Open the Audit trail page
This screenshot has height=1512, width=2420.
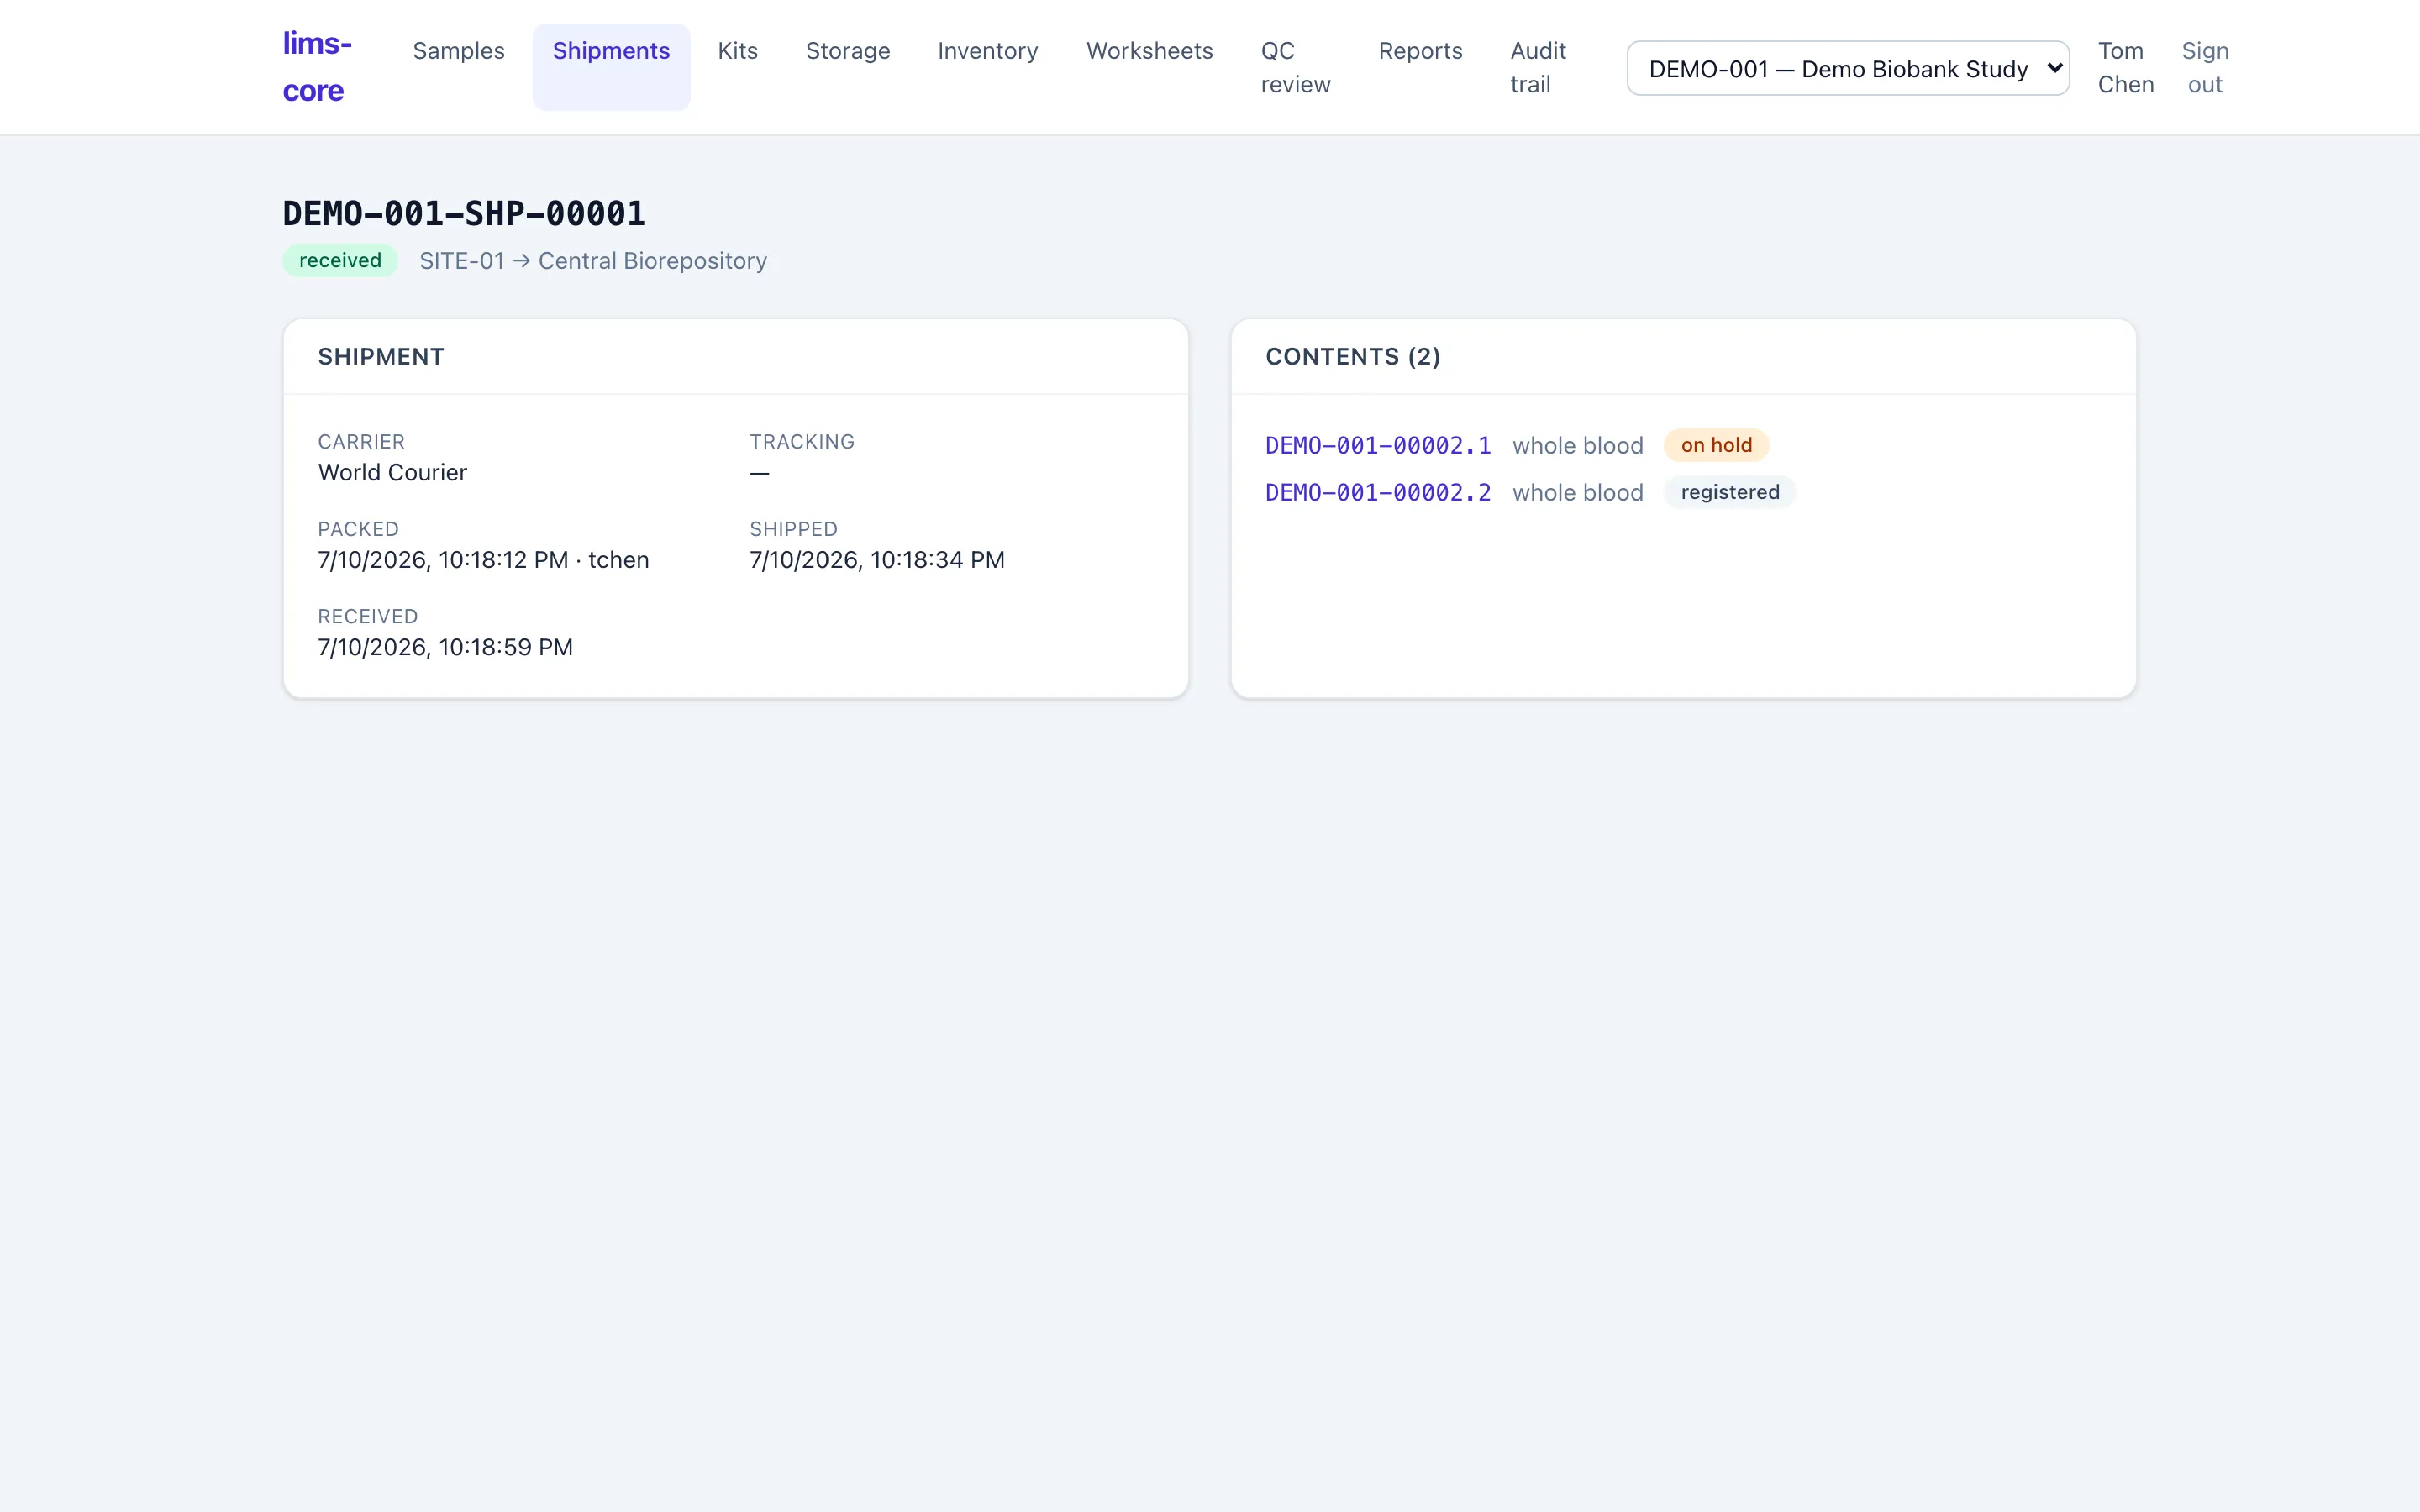coord(1538,67)
